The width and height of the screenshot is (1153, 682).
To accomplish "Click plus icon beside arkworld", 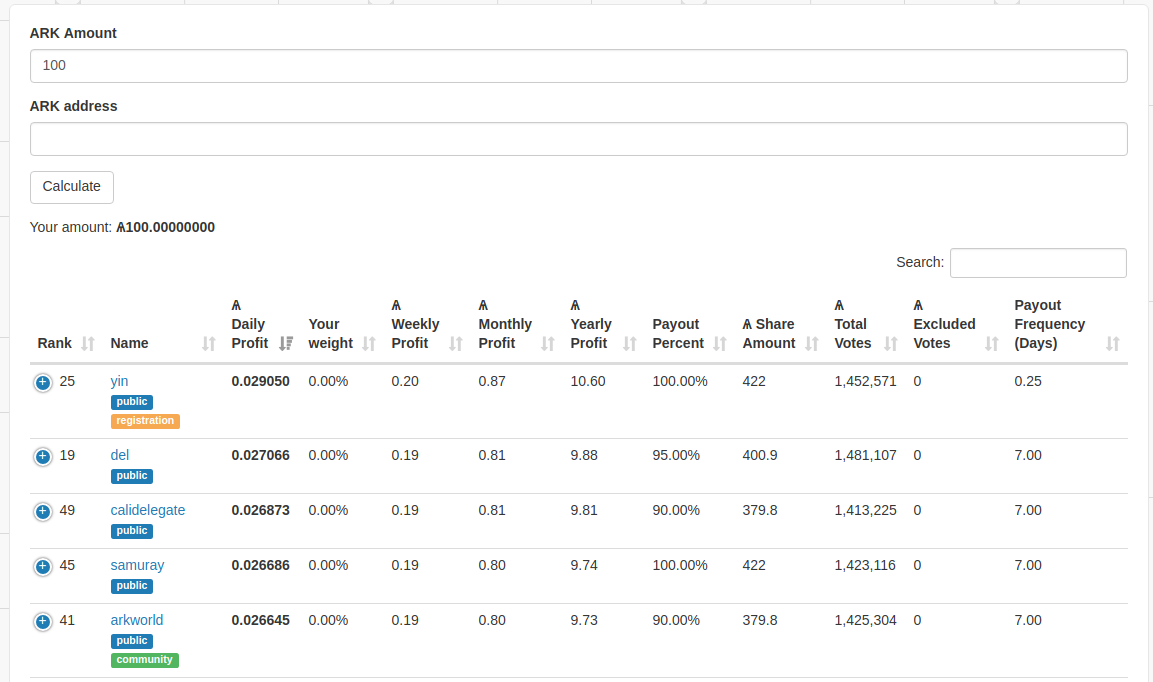I will coord(43,622).
